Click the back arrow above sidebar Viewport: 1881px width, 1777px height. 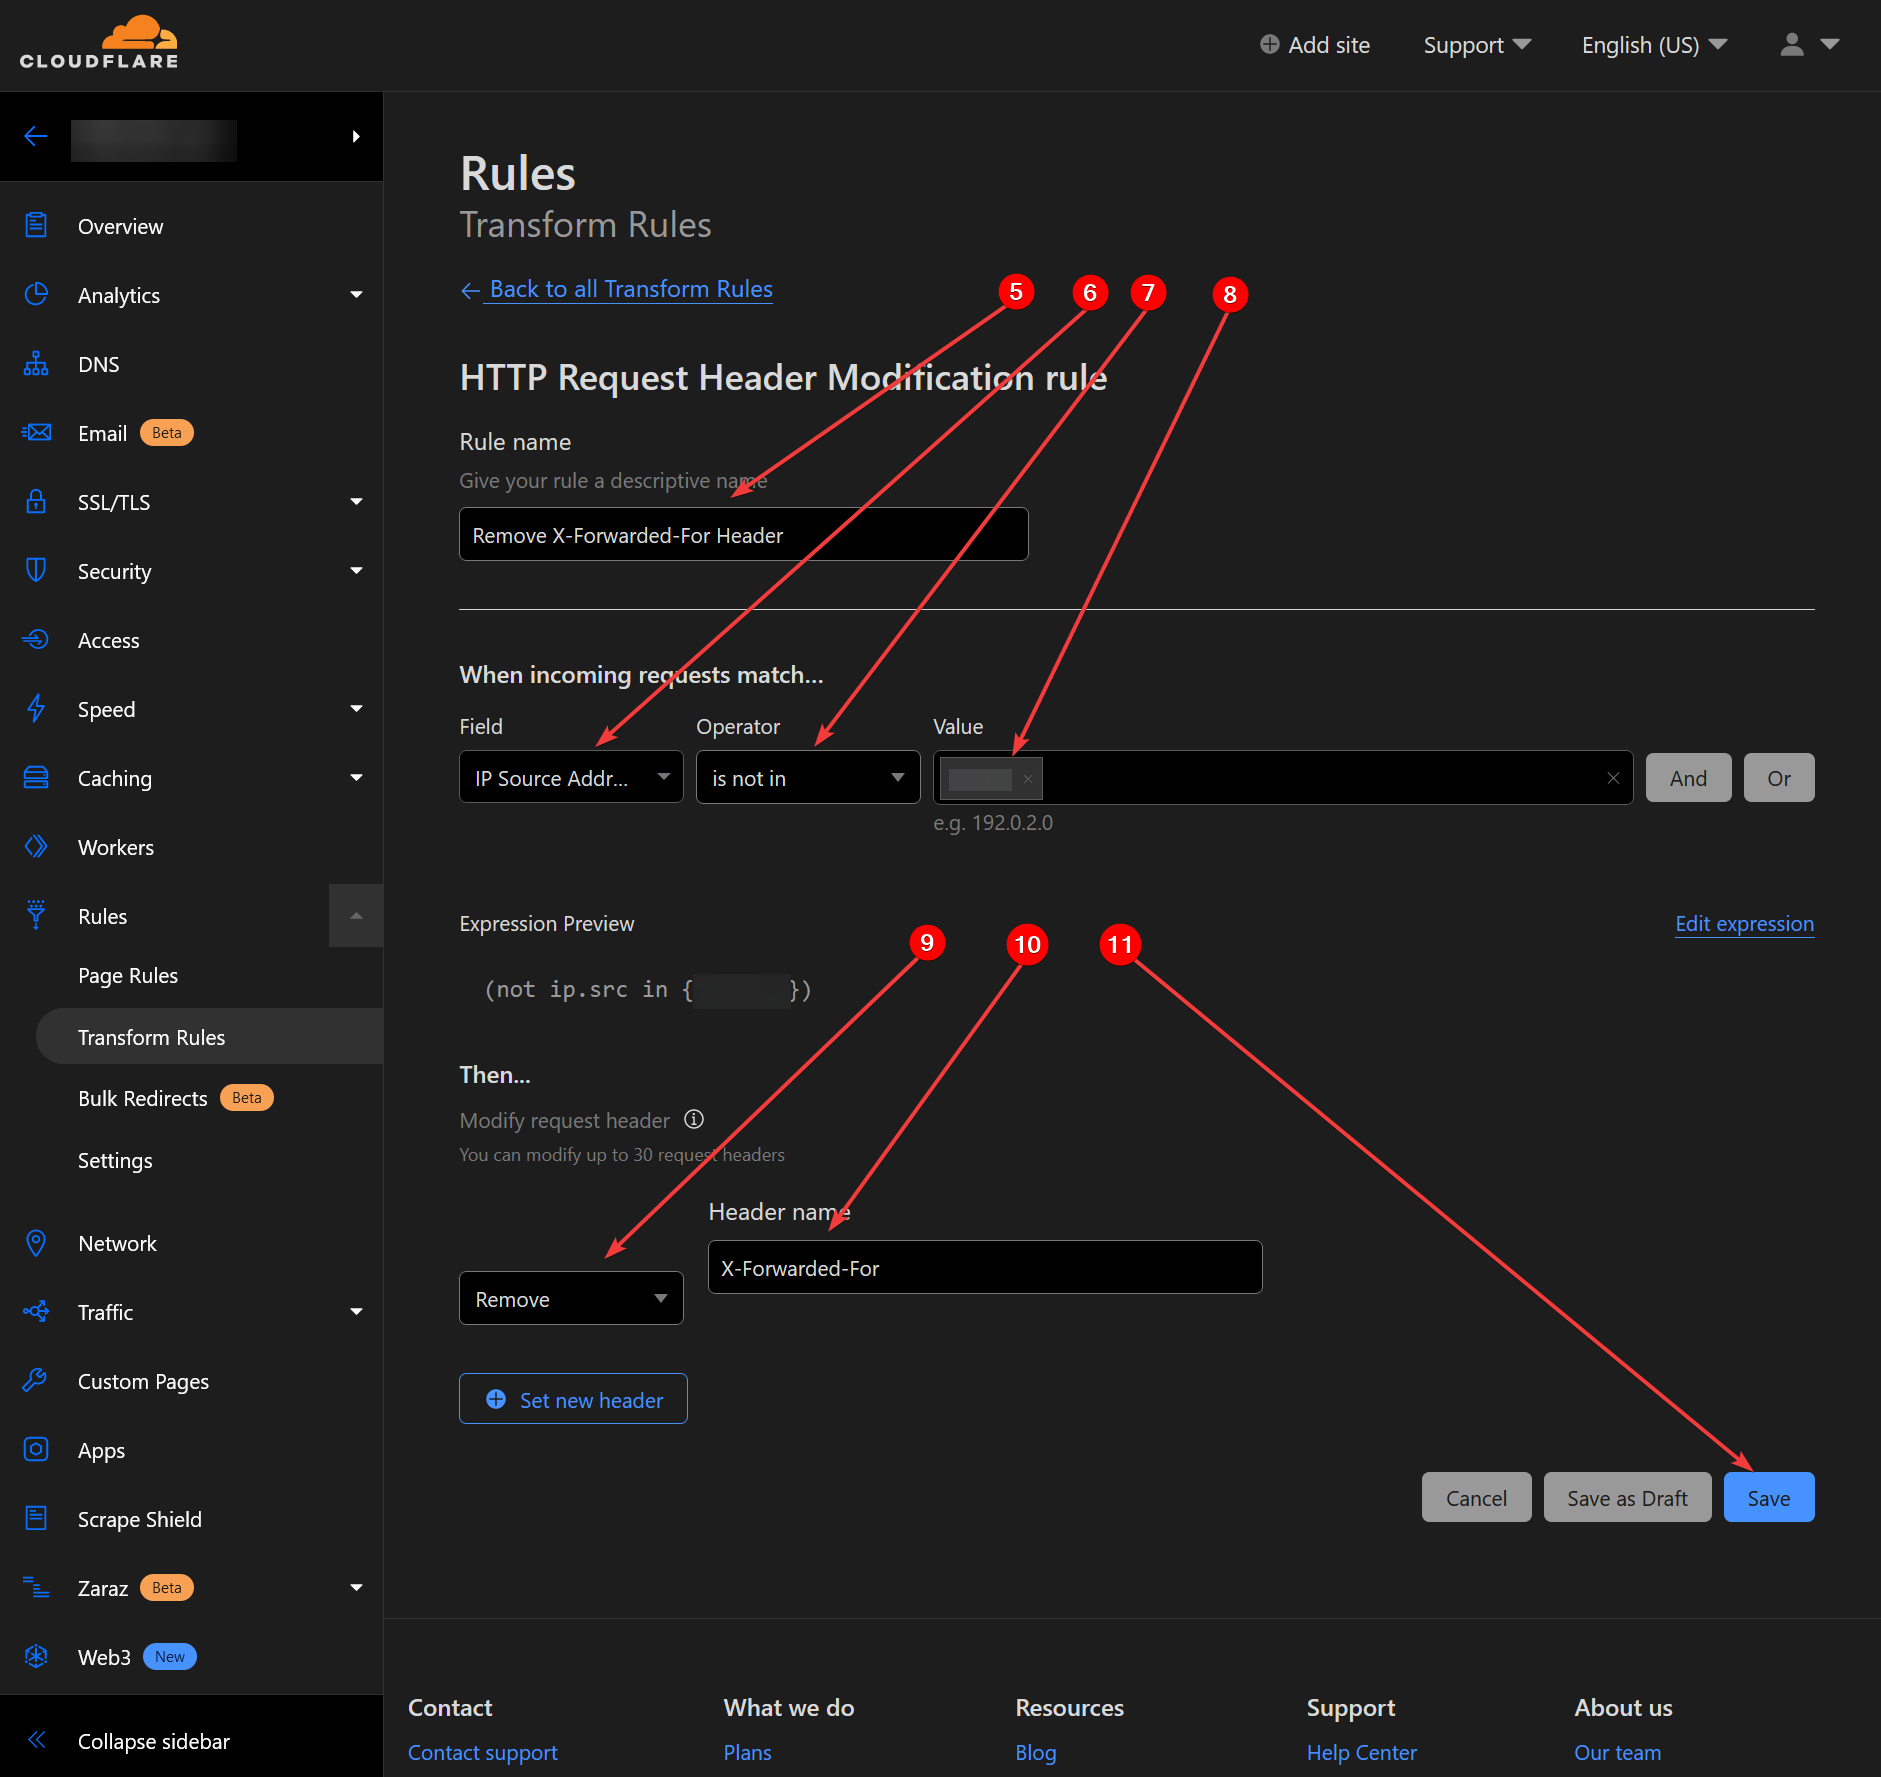pos(36,137)
